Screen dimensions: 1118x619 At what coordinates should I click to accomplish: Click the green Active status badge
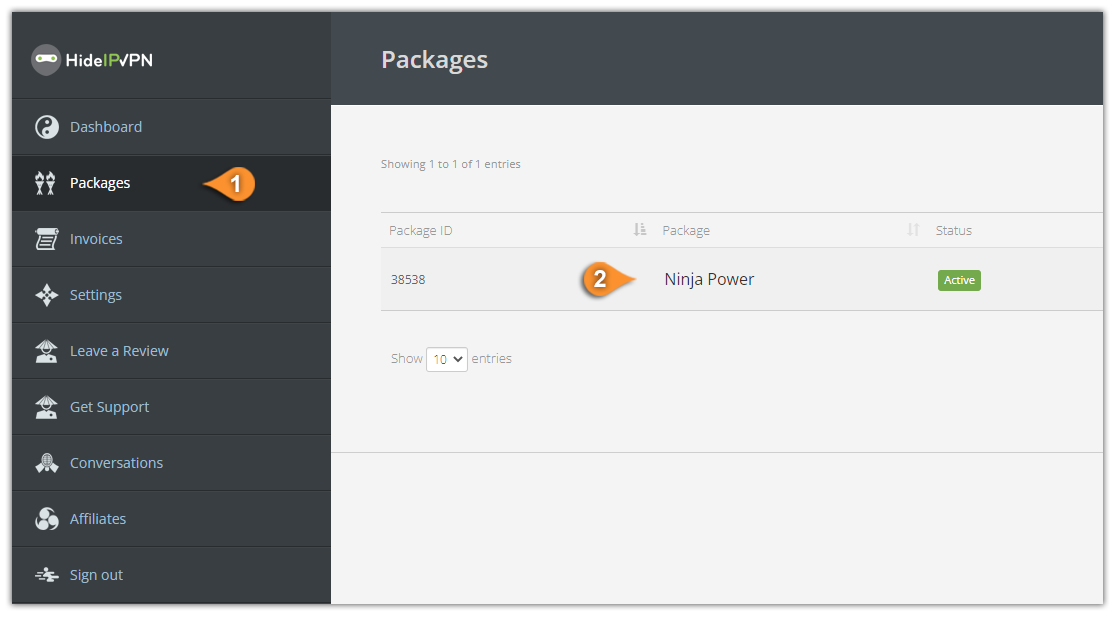click(x=959, y=280)
